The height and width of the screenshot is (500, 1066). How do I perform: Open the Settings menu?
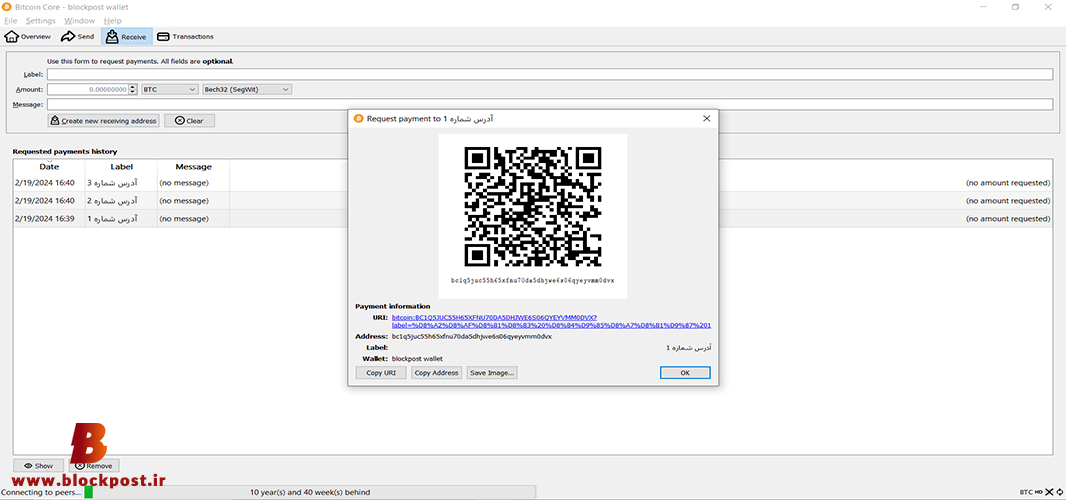click(x=41, y=21)
